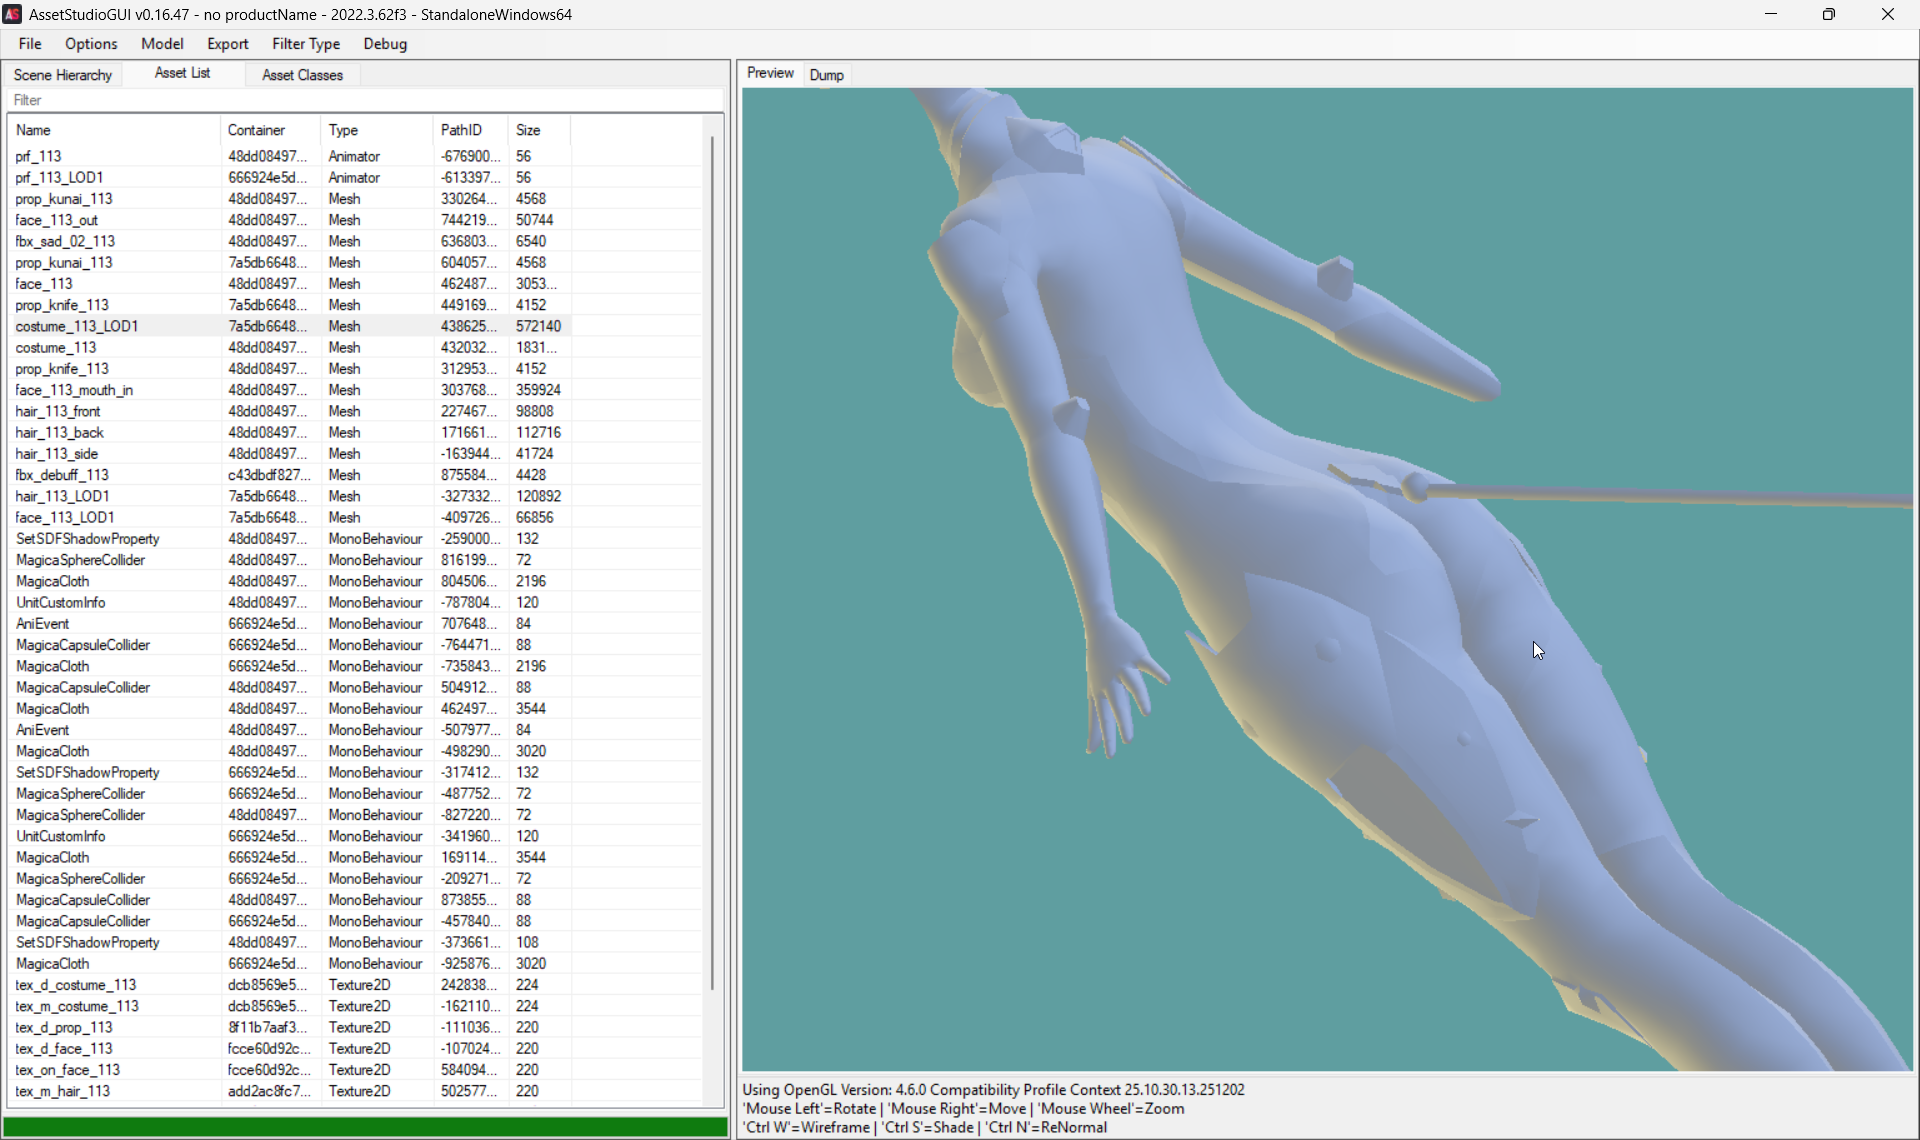Select the hair_113_front mesh row
The width and height of the screenshot is (1920, 1140).
point(58,411)
